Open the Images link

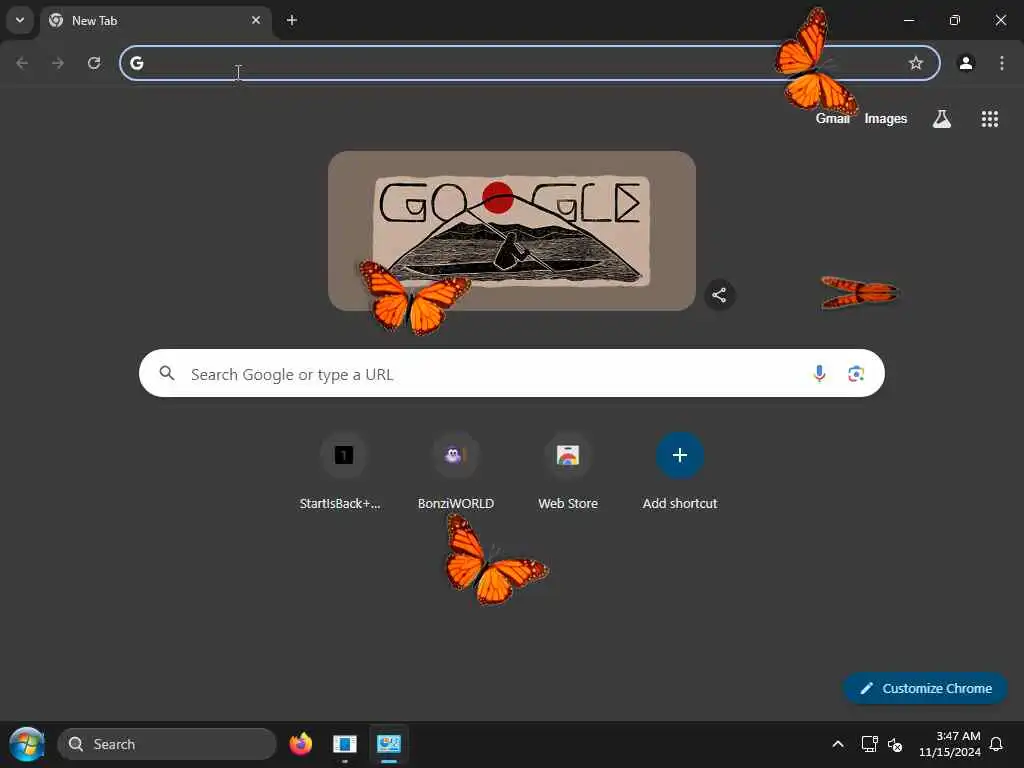click(x=886, y=118)
